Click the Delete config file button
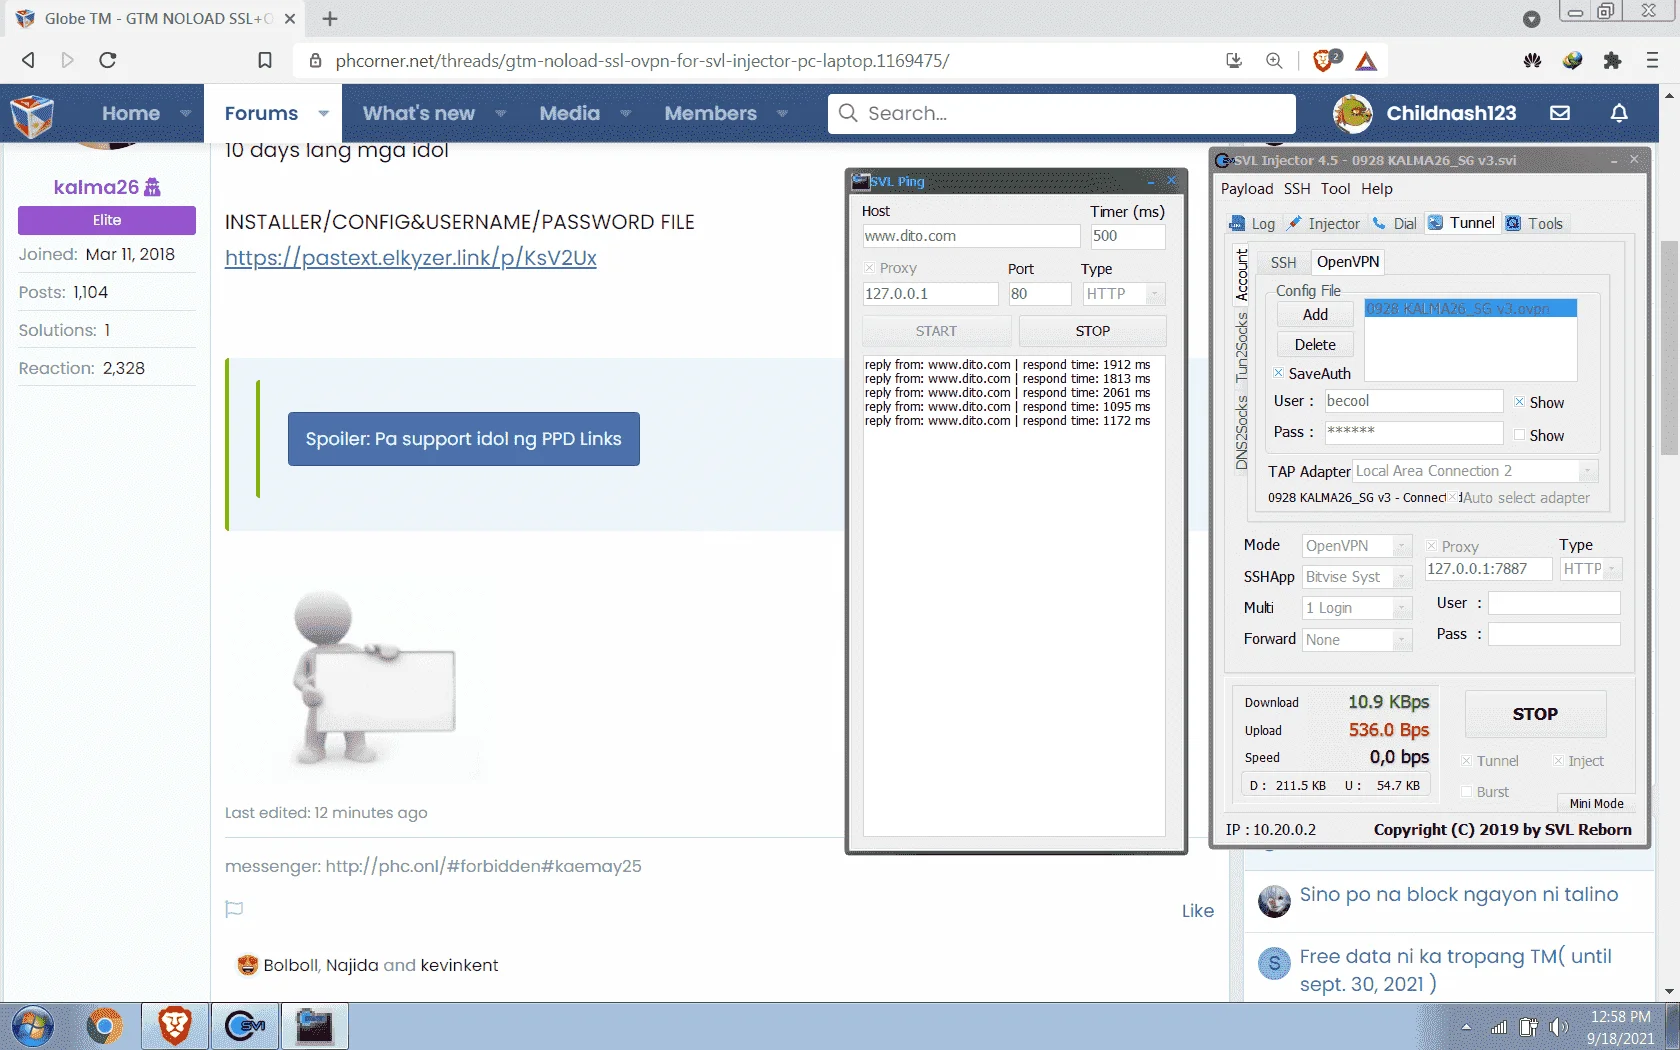The image size is (1680, 1050). point(1315,344)
